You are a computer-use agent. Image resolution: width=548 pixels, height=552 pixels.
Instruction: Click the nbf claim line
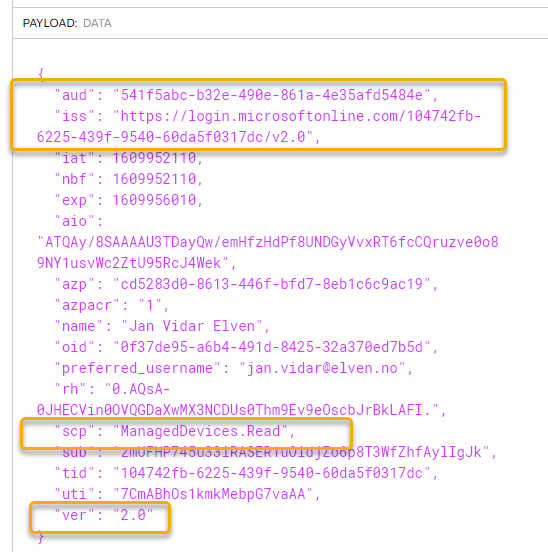click(x=128, y=179)
